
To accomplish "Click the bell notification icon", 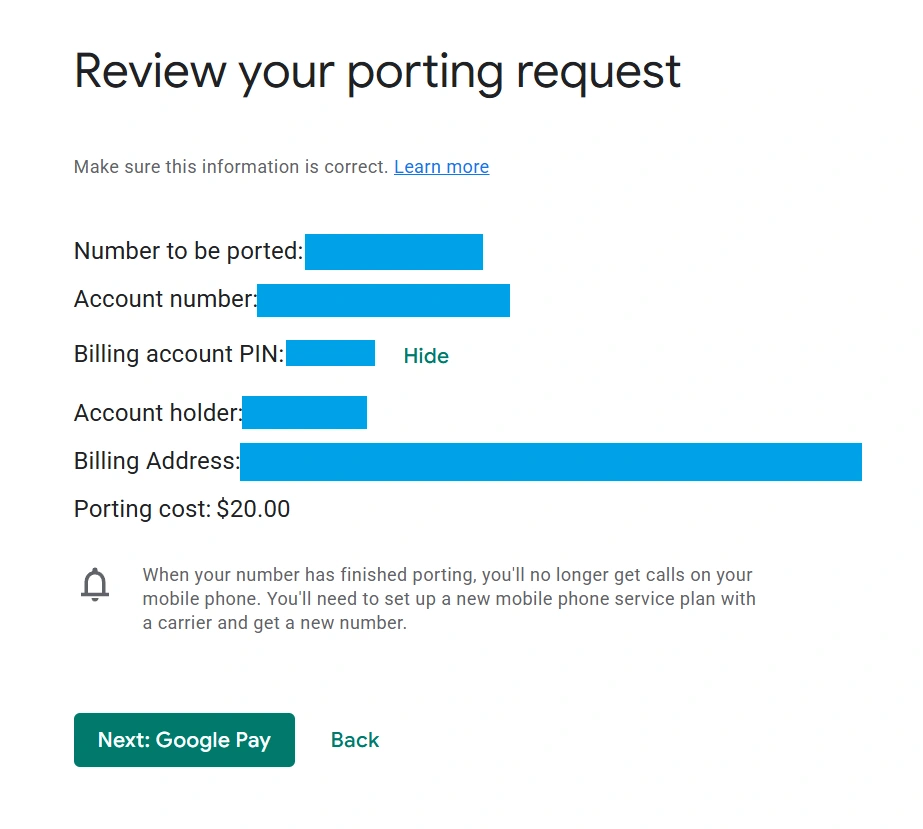I will pyautogui.click(x=95, y=584).
